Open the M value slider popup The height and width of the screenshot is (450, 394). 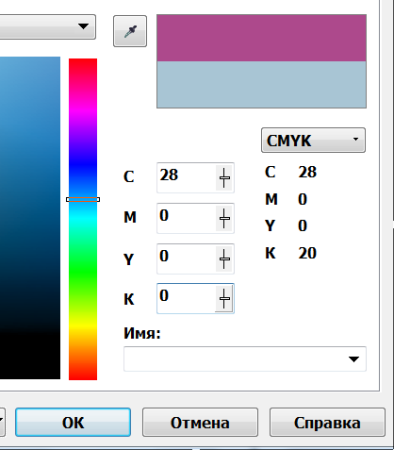point(224,218)
